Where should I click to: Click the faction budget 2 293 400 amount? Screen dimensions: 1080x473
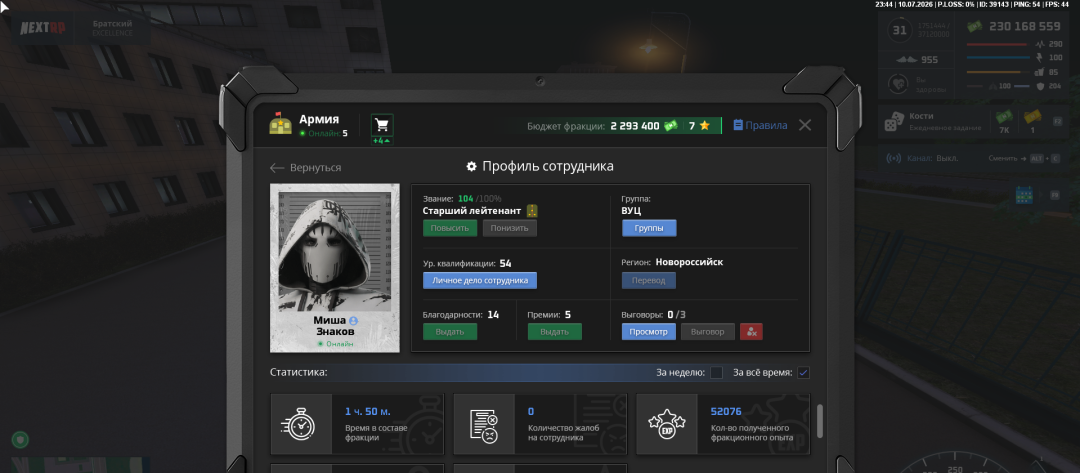(635, 126)
